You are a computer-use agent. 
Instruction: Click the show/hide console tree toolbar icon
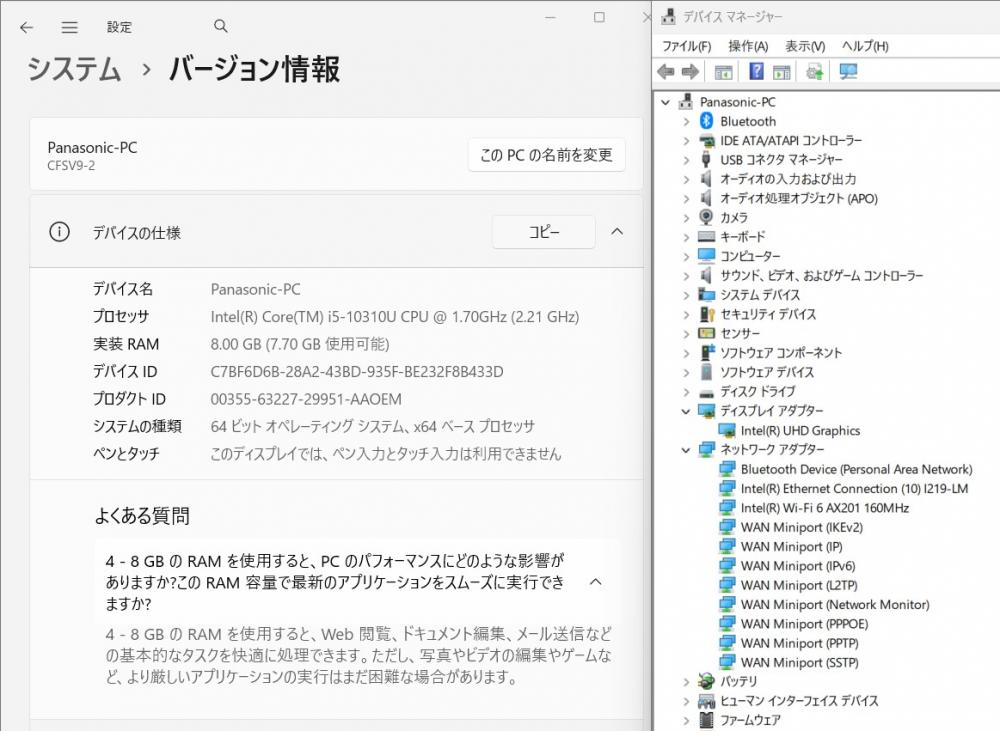723,72
